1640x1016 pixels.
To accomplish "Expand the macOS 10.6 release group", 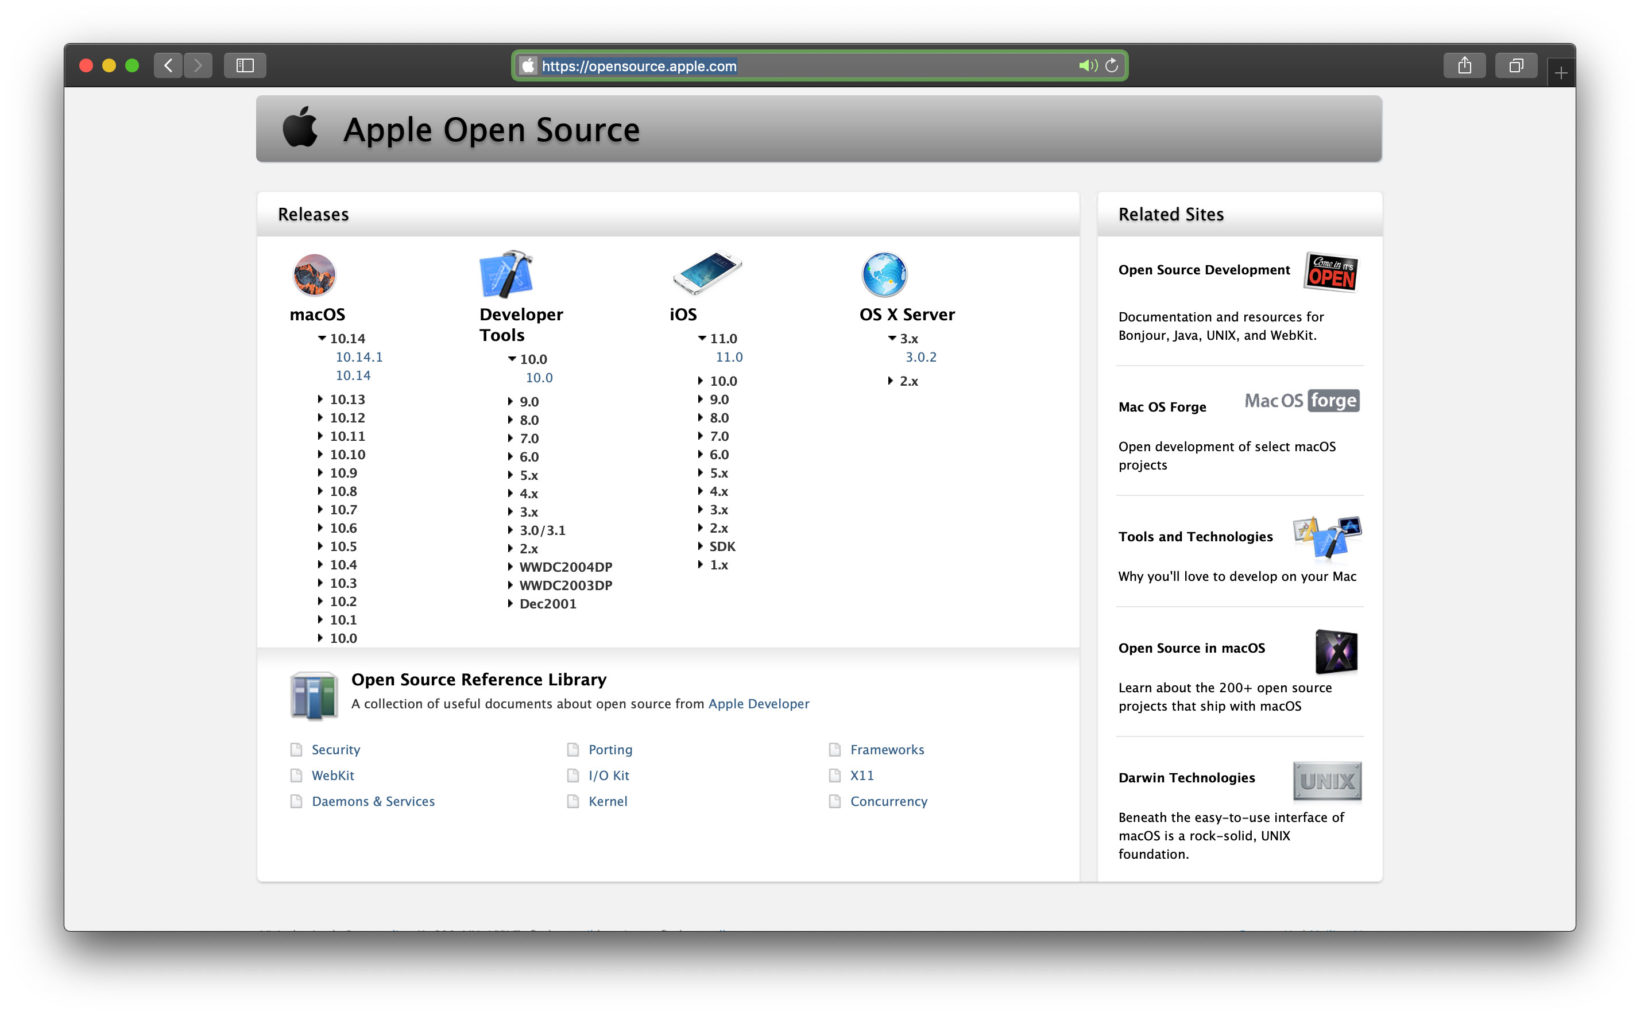I will [321, 528].
